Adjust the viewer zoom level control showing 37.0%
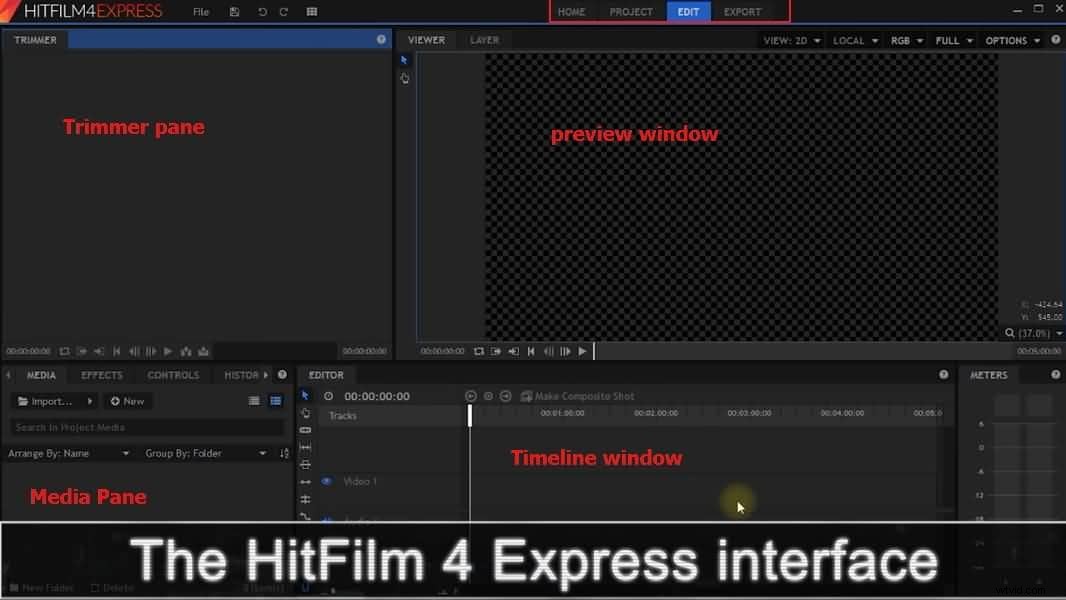1066x600 pixels. tap(1028, 332)
